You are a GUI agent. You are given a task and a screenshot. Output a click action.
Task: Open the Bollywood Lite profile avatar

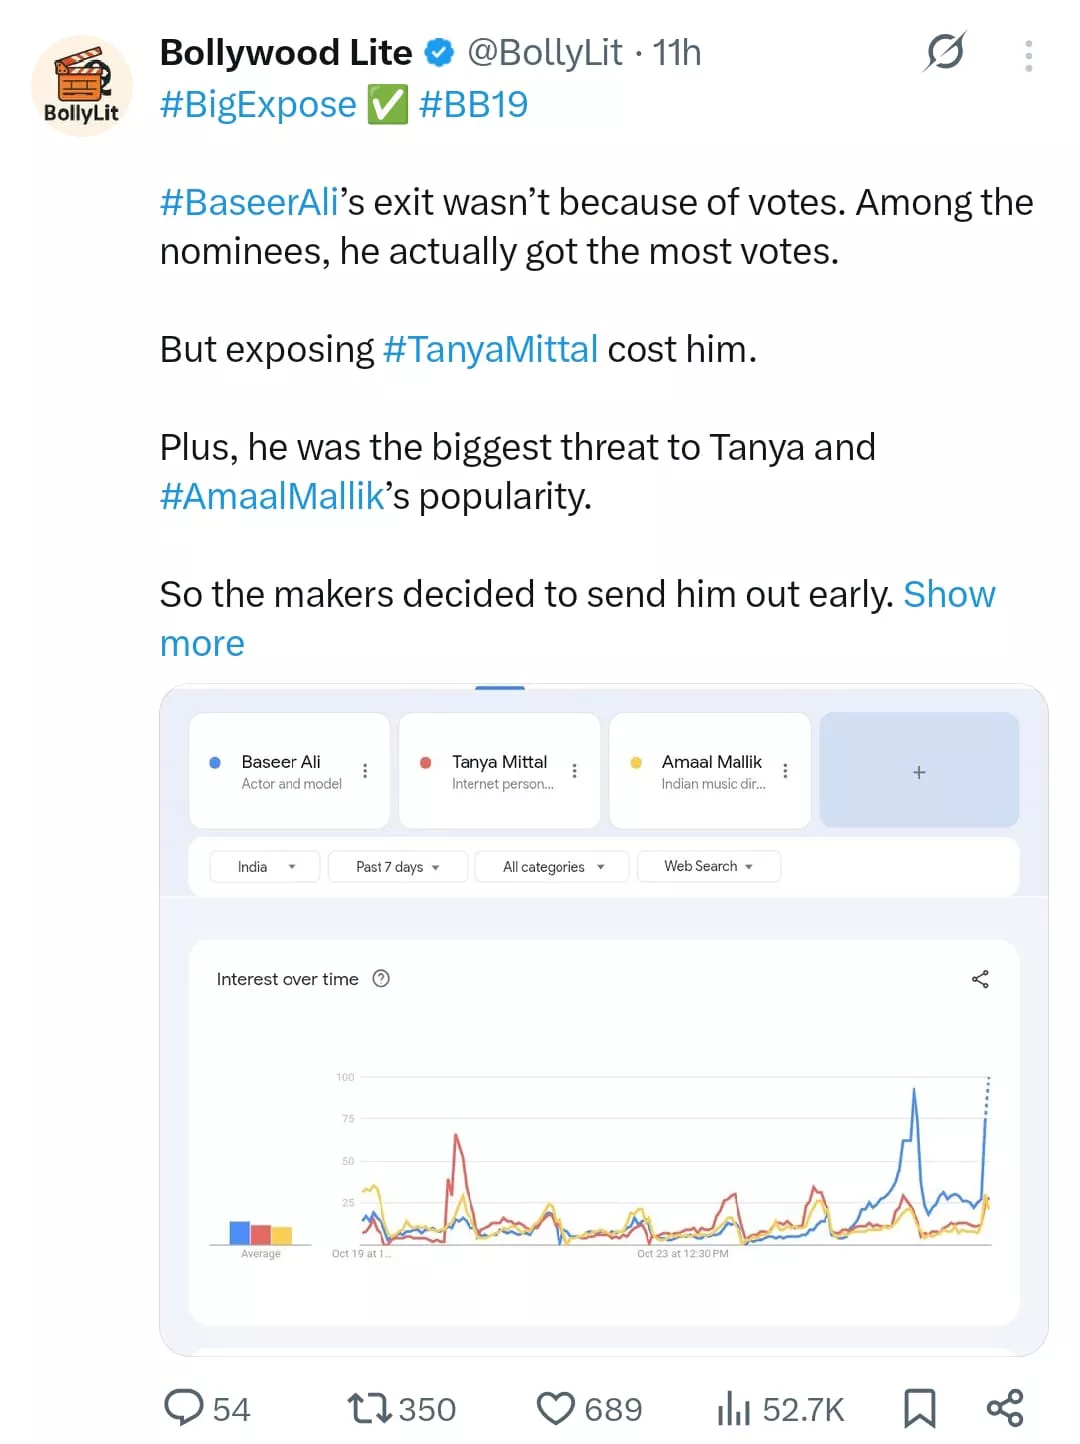tap(81, 86)
